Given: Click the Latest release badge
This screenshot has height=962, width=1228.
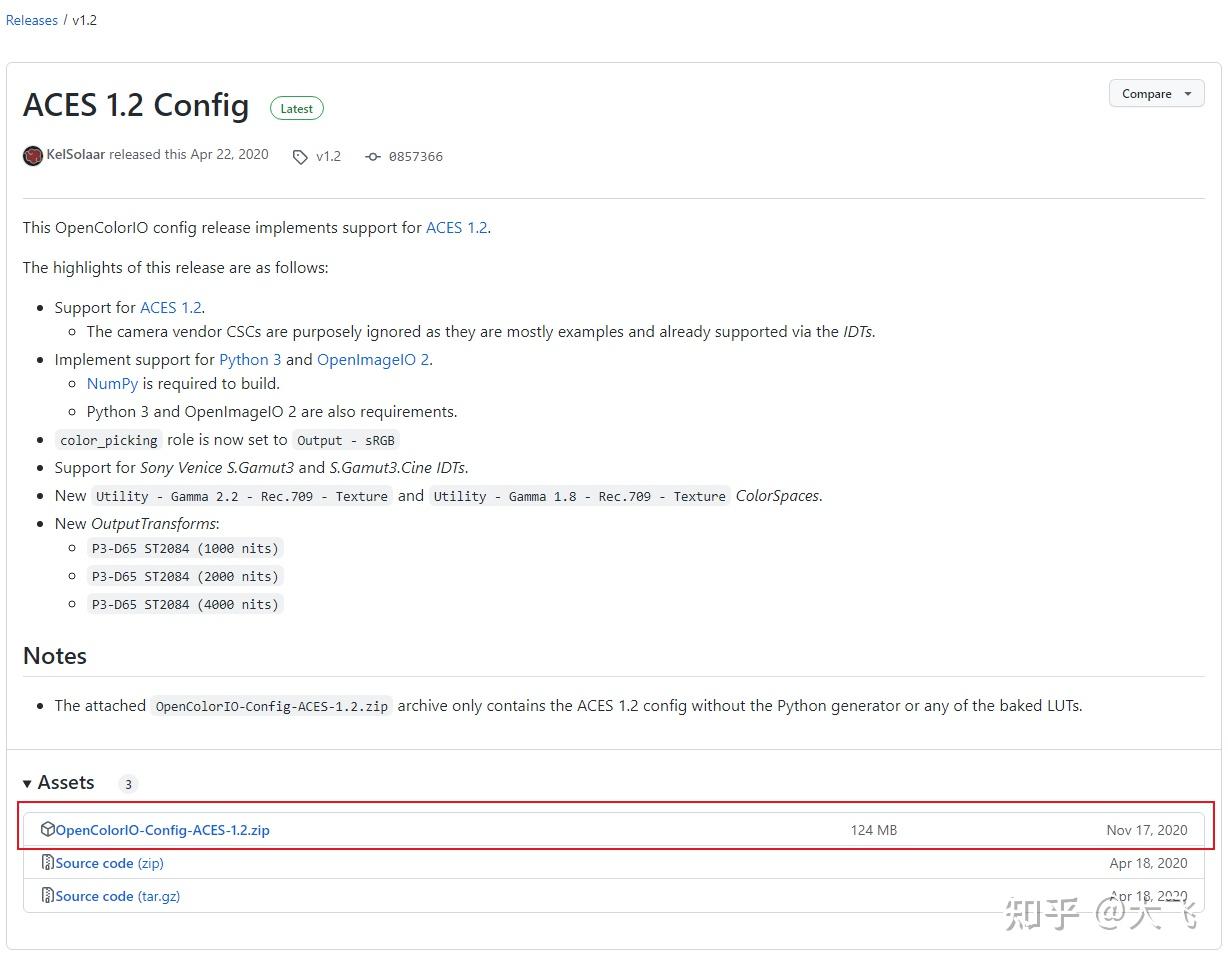Looking at the screenshot, I should pos(296,108).
